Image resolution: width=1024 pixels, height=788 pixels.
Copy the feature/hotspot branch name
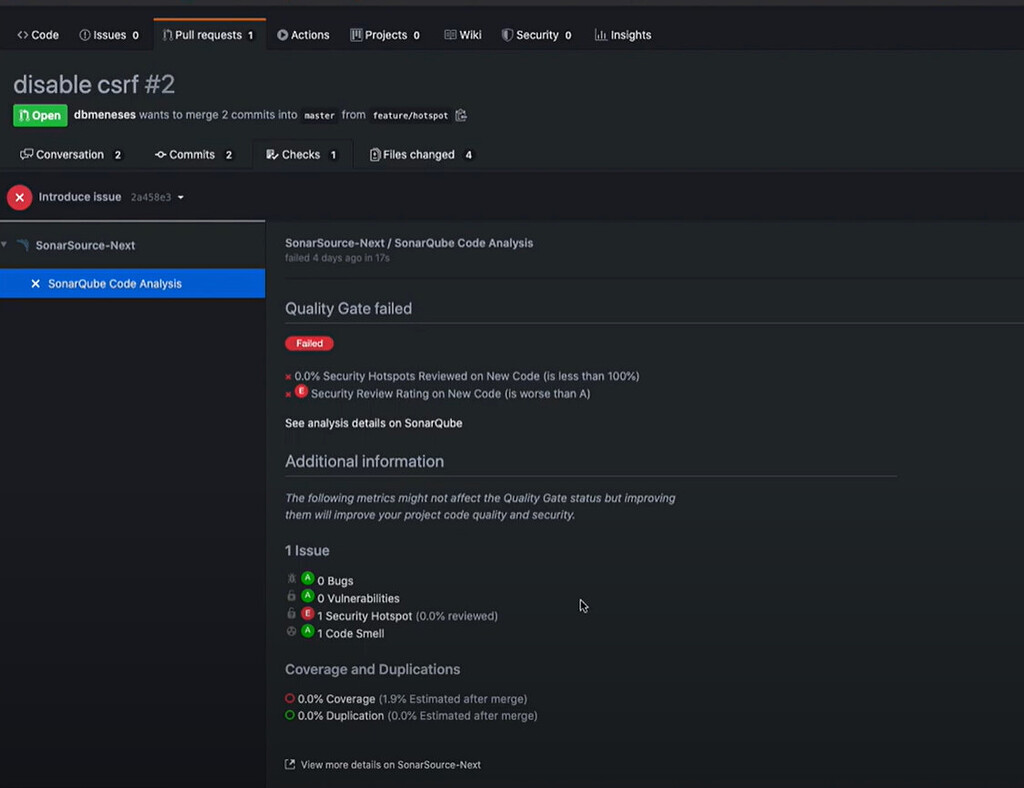(x=461, y=115)
